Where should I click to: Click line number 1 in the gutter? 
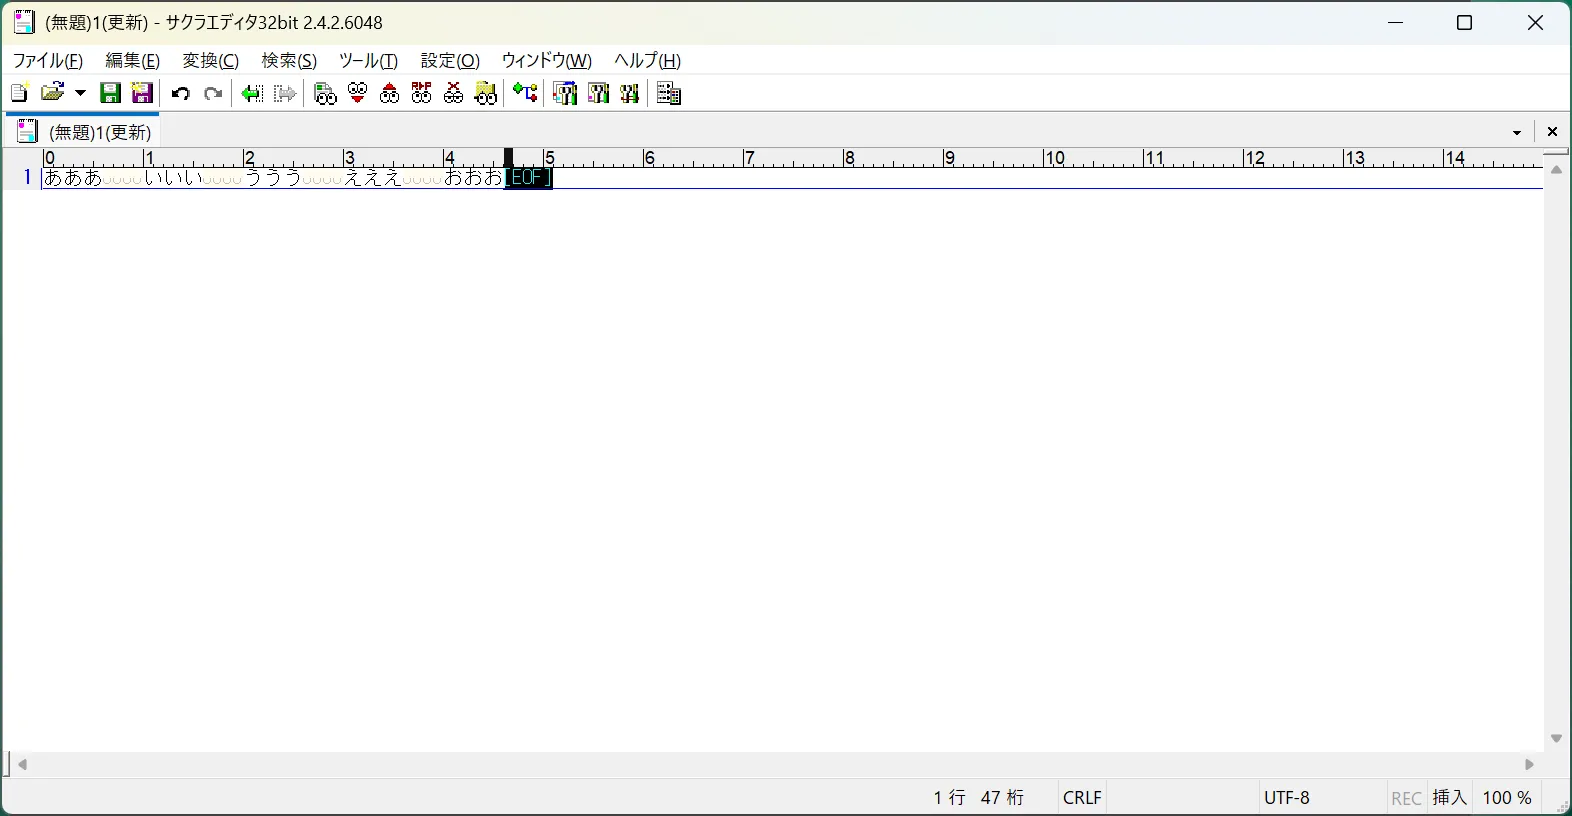coord(28,178)
